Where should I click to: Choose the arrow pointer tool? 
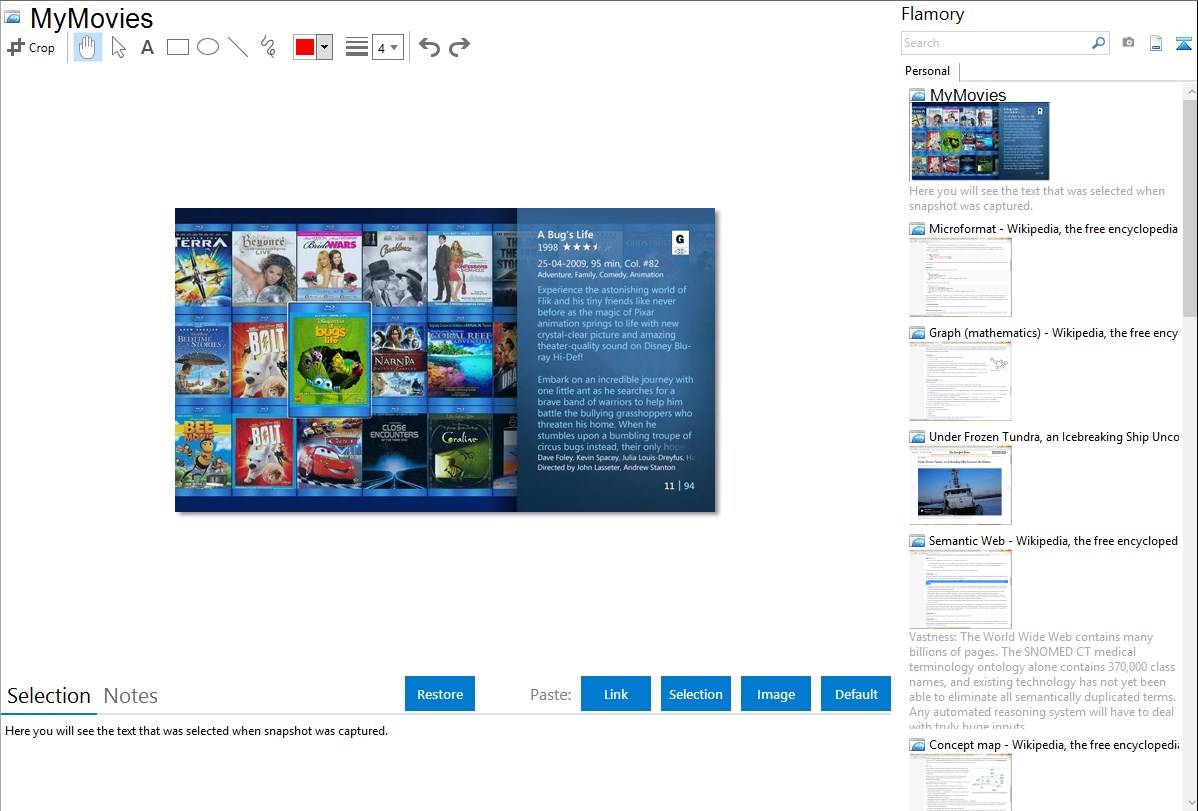118,47
